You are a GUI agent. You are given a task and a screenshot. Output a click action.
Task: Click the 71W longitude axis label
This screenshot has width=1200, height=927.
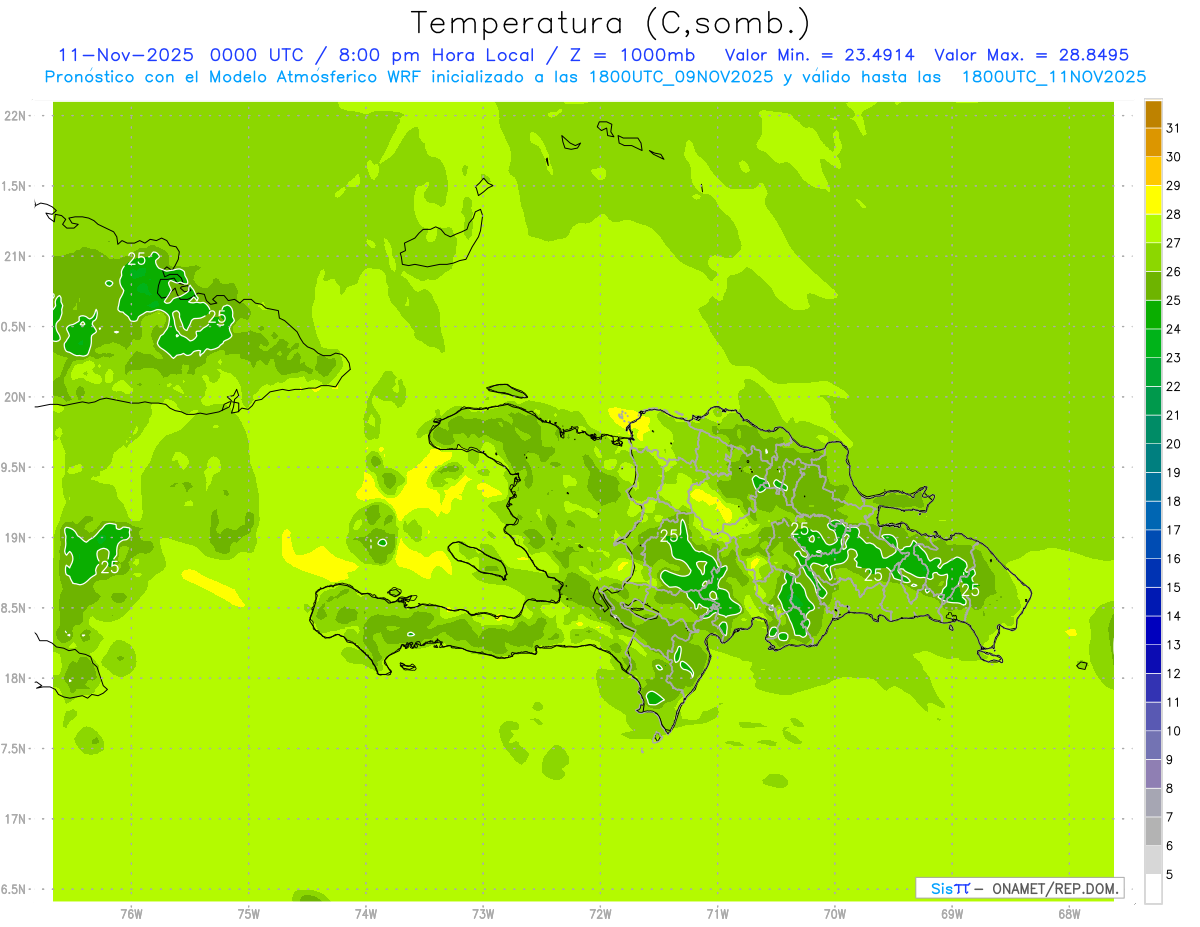(x=717, y=914)
